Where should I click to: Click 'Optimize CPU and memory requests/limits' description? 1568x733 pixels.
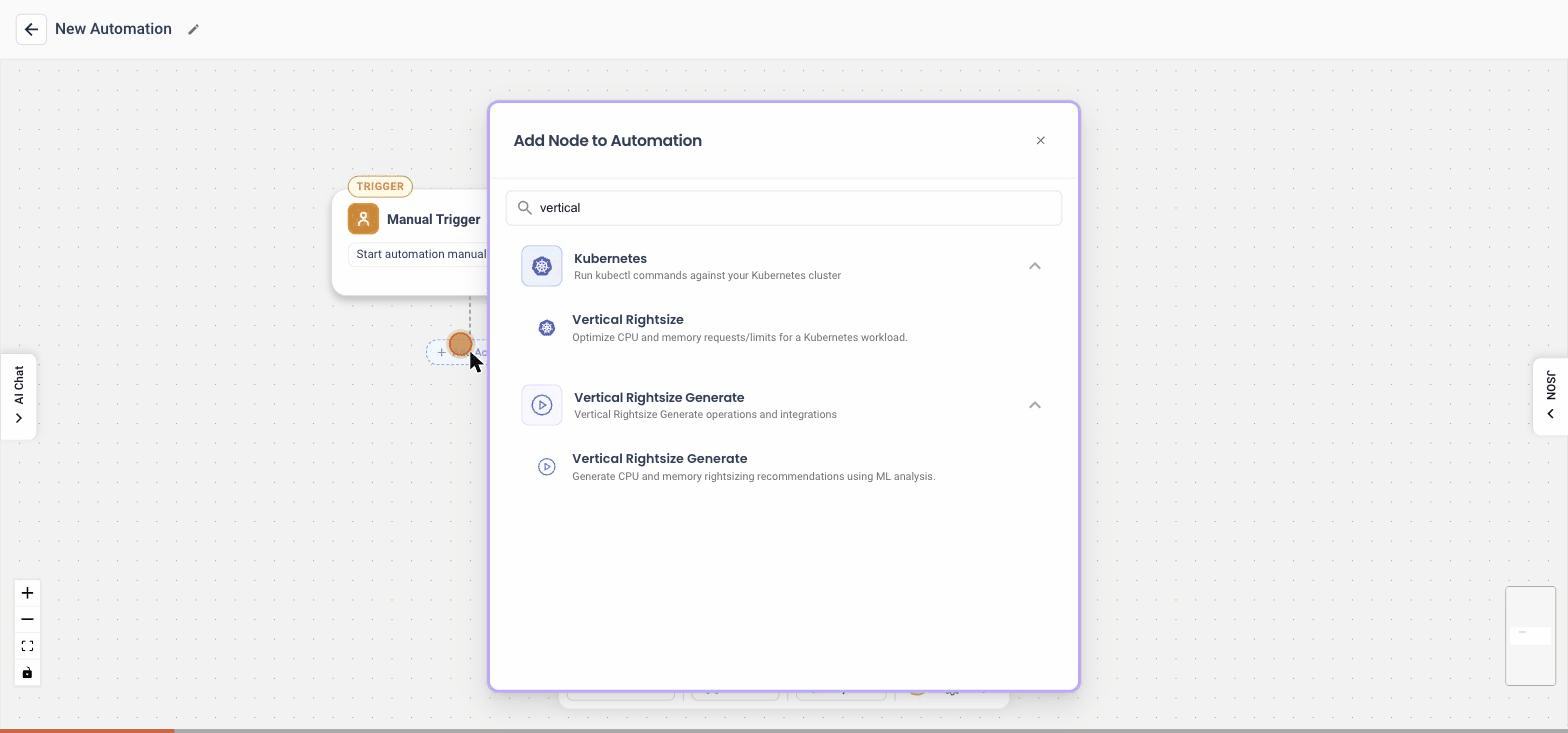point(740,337)
